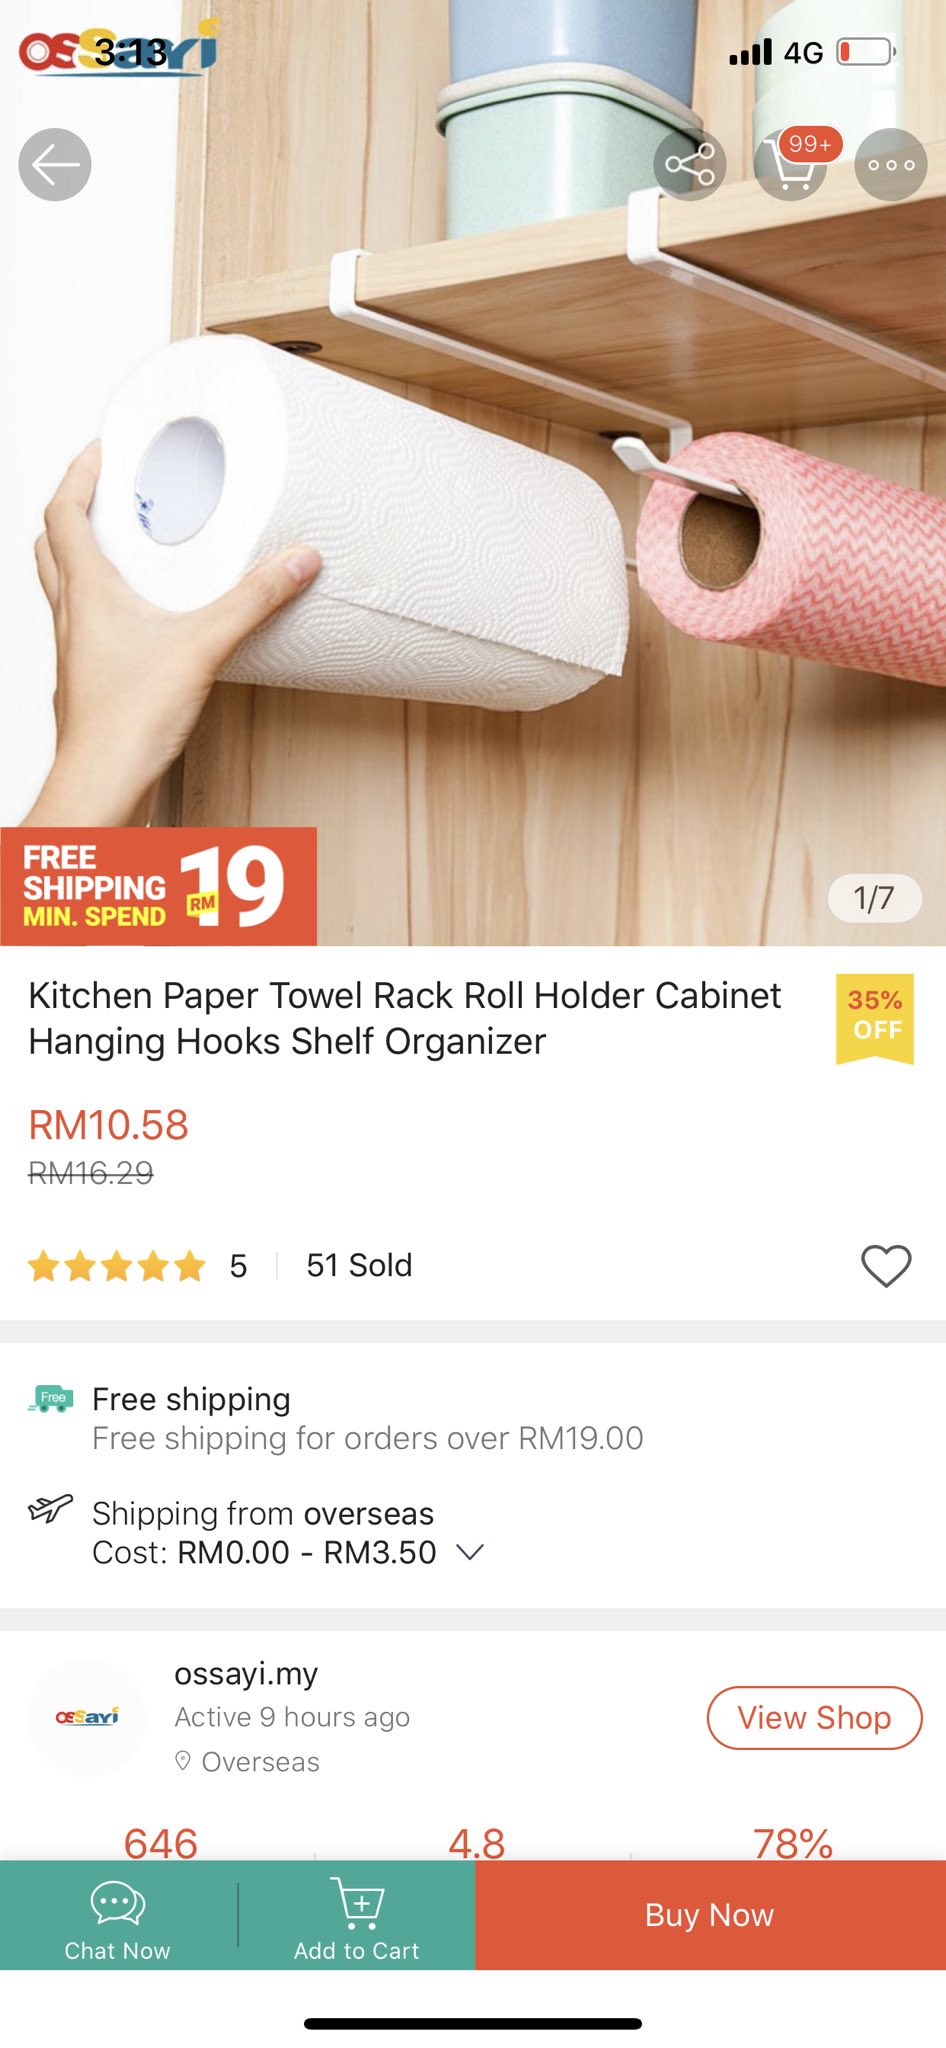This screenshot has width=946, height=2048.
Task: Open the three-dot more options menu
Action: coord(891,165)
